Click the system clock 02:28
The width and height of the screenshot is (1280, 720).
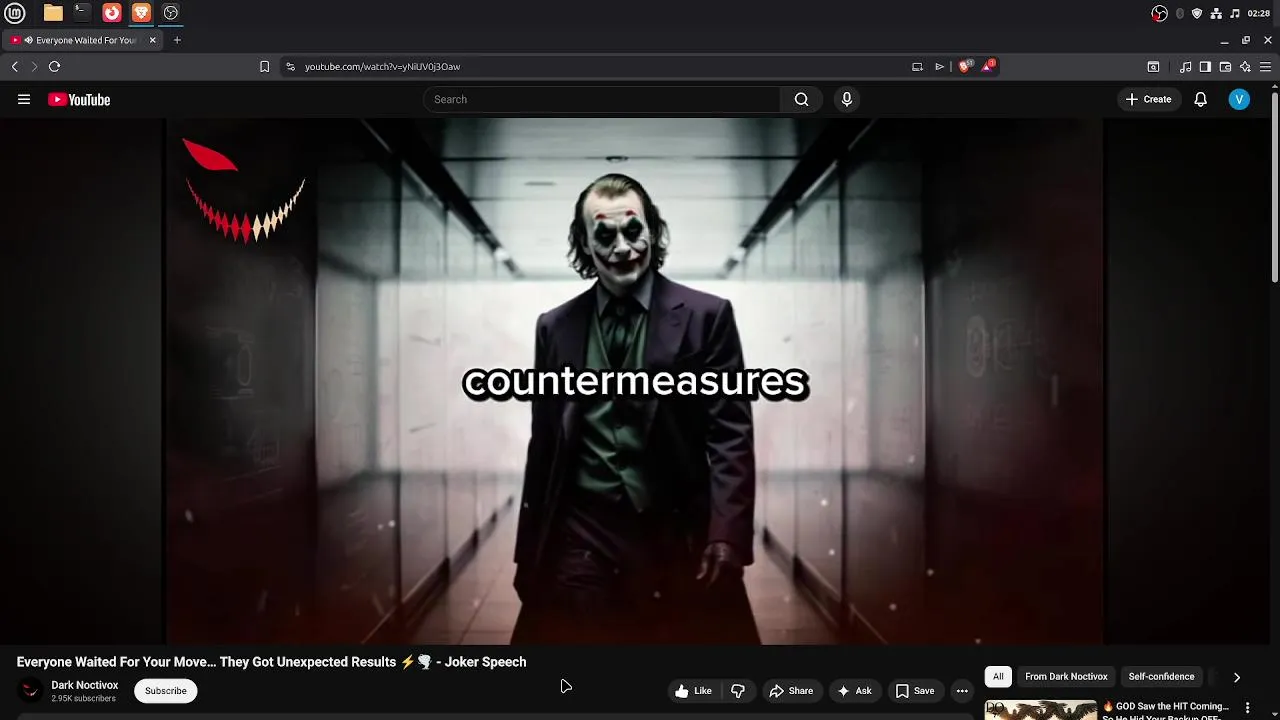tap(1259, 13)
